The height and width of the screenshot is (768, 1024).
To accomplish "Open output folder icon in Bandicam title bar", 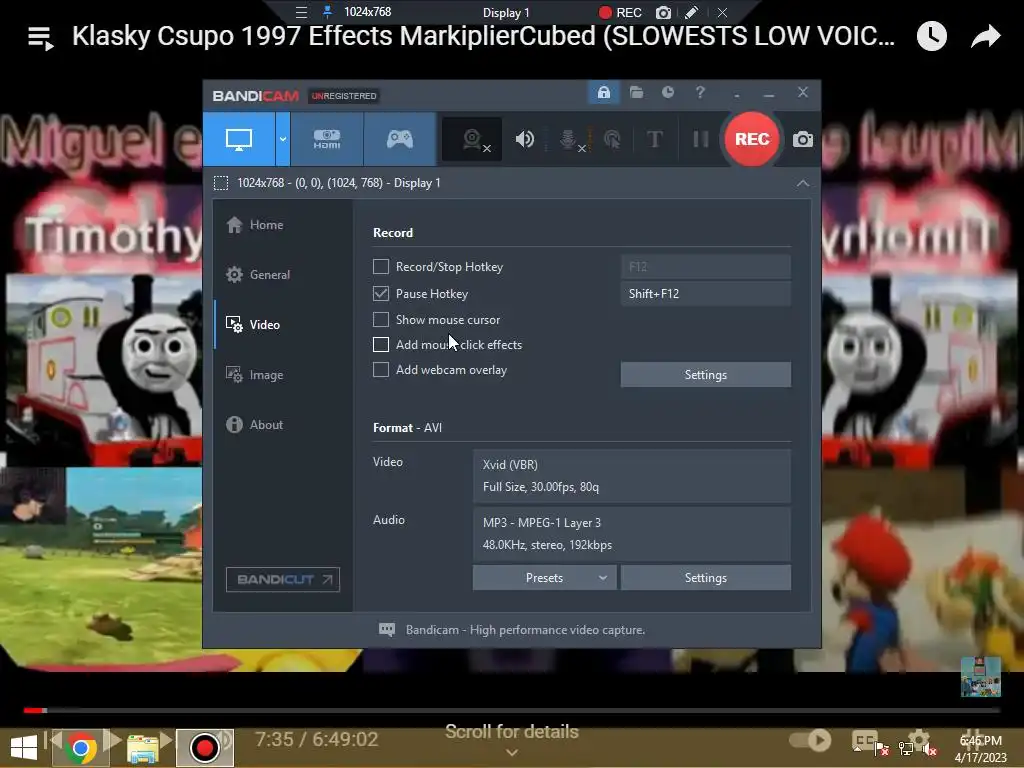I will 636,93.
